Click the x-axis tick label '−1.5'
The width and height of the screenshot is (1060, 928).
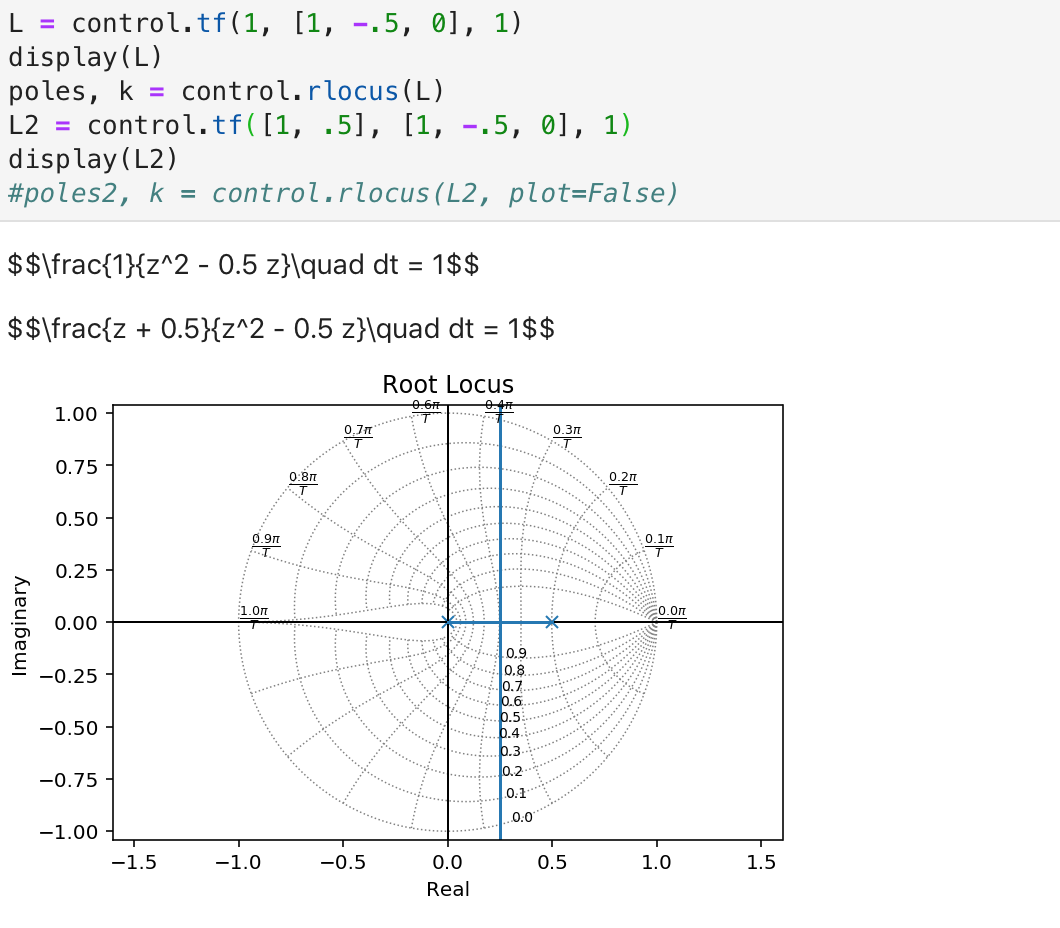pos(133,862)
